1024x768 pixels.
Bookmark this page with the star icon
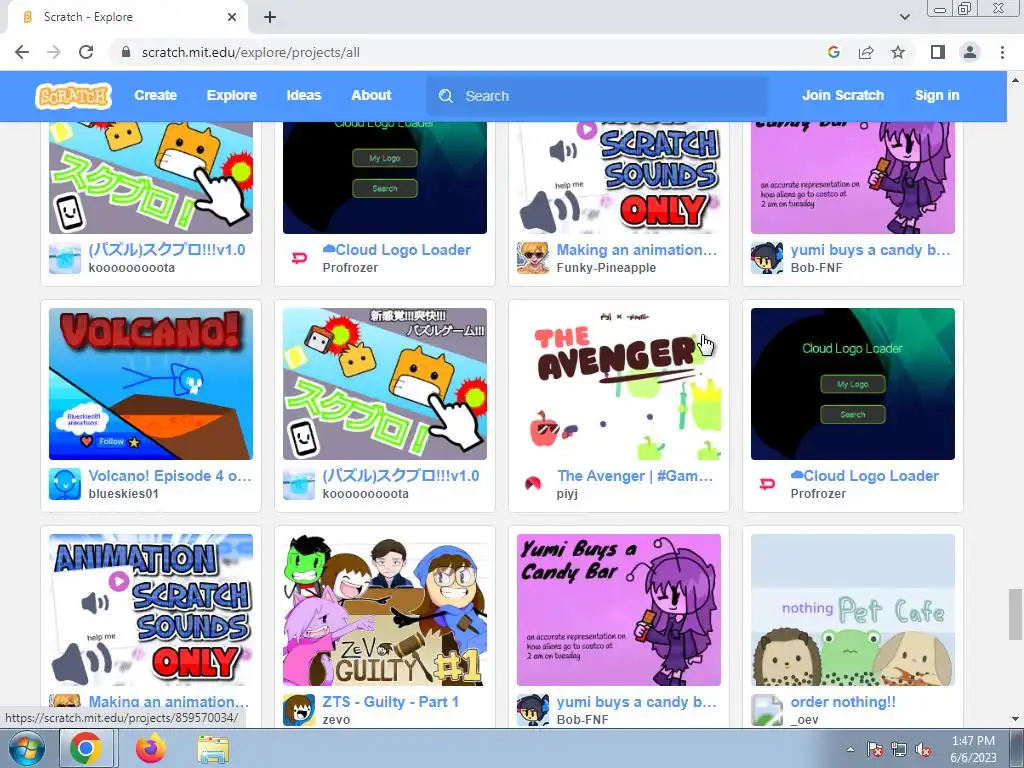point(898,52)
